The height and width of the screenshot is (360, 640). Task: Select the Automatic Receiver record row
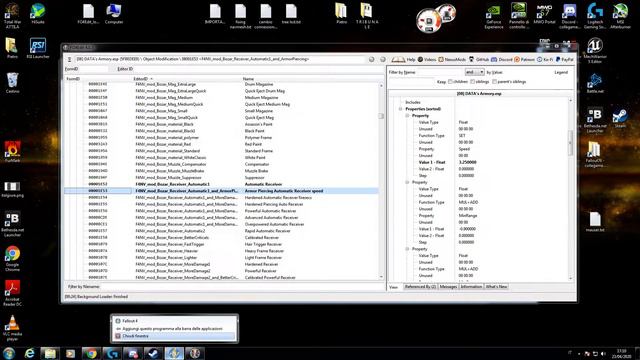[222, 184]
